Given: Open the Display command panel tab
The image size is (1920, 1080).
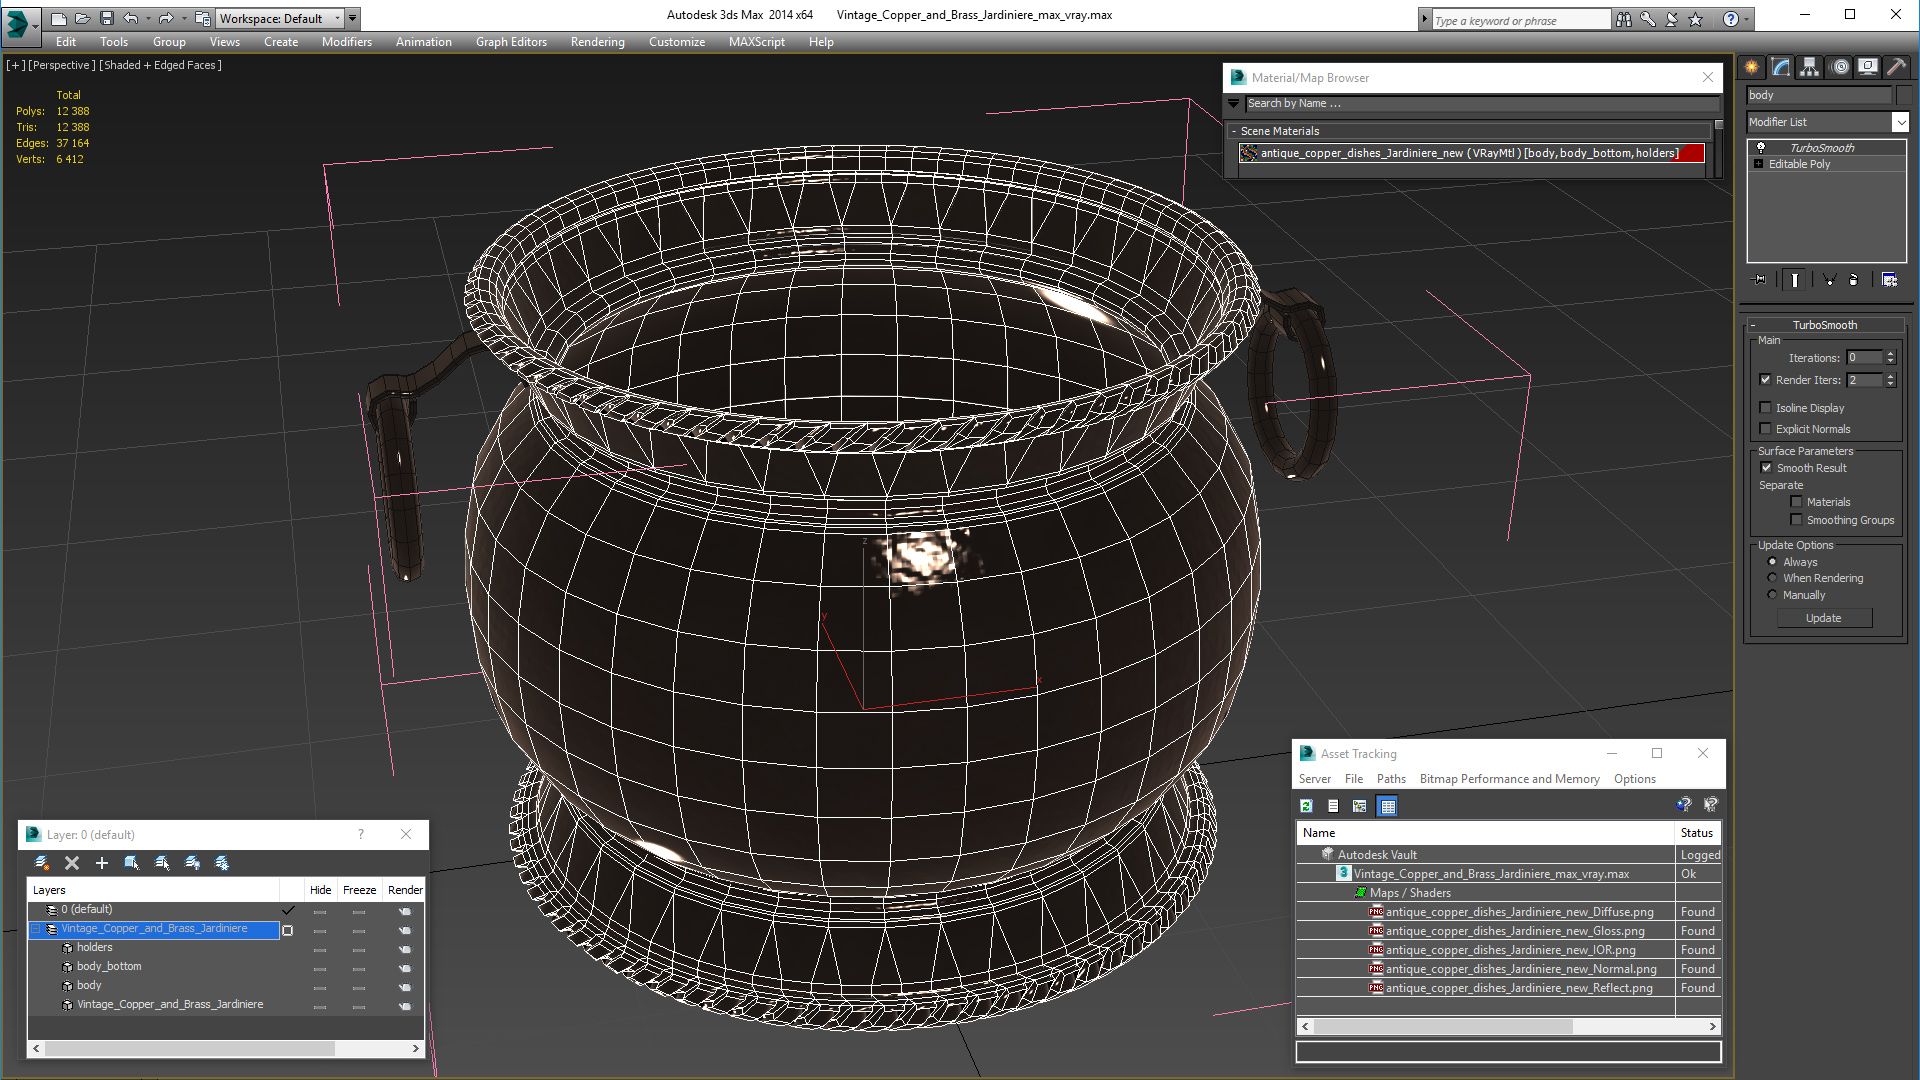Looking at the screenshot, I should [x=1868, y=67].
